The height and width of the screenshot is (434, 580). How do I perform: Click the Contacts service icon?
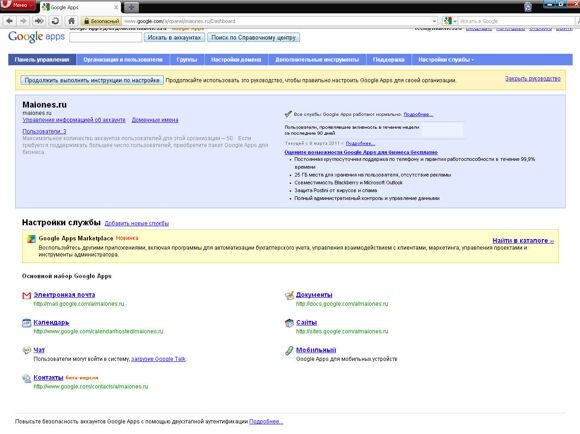27,378
